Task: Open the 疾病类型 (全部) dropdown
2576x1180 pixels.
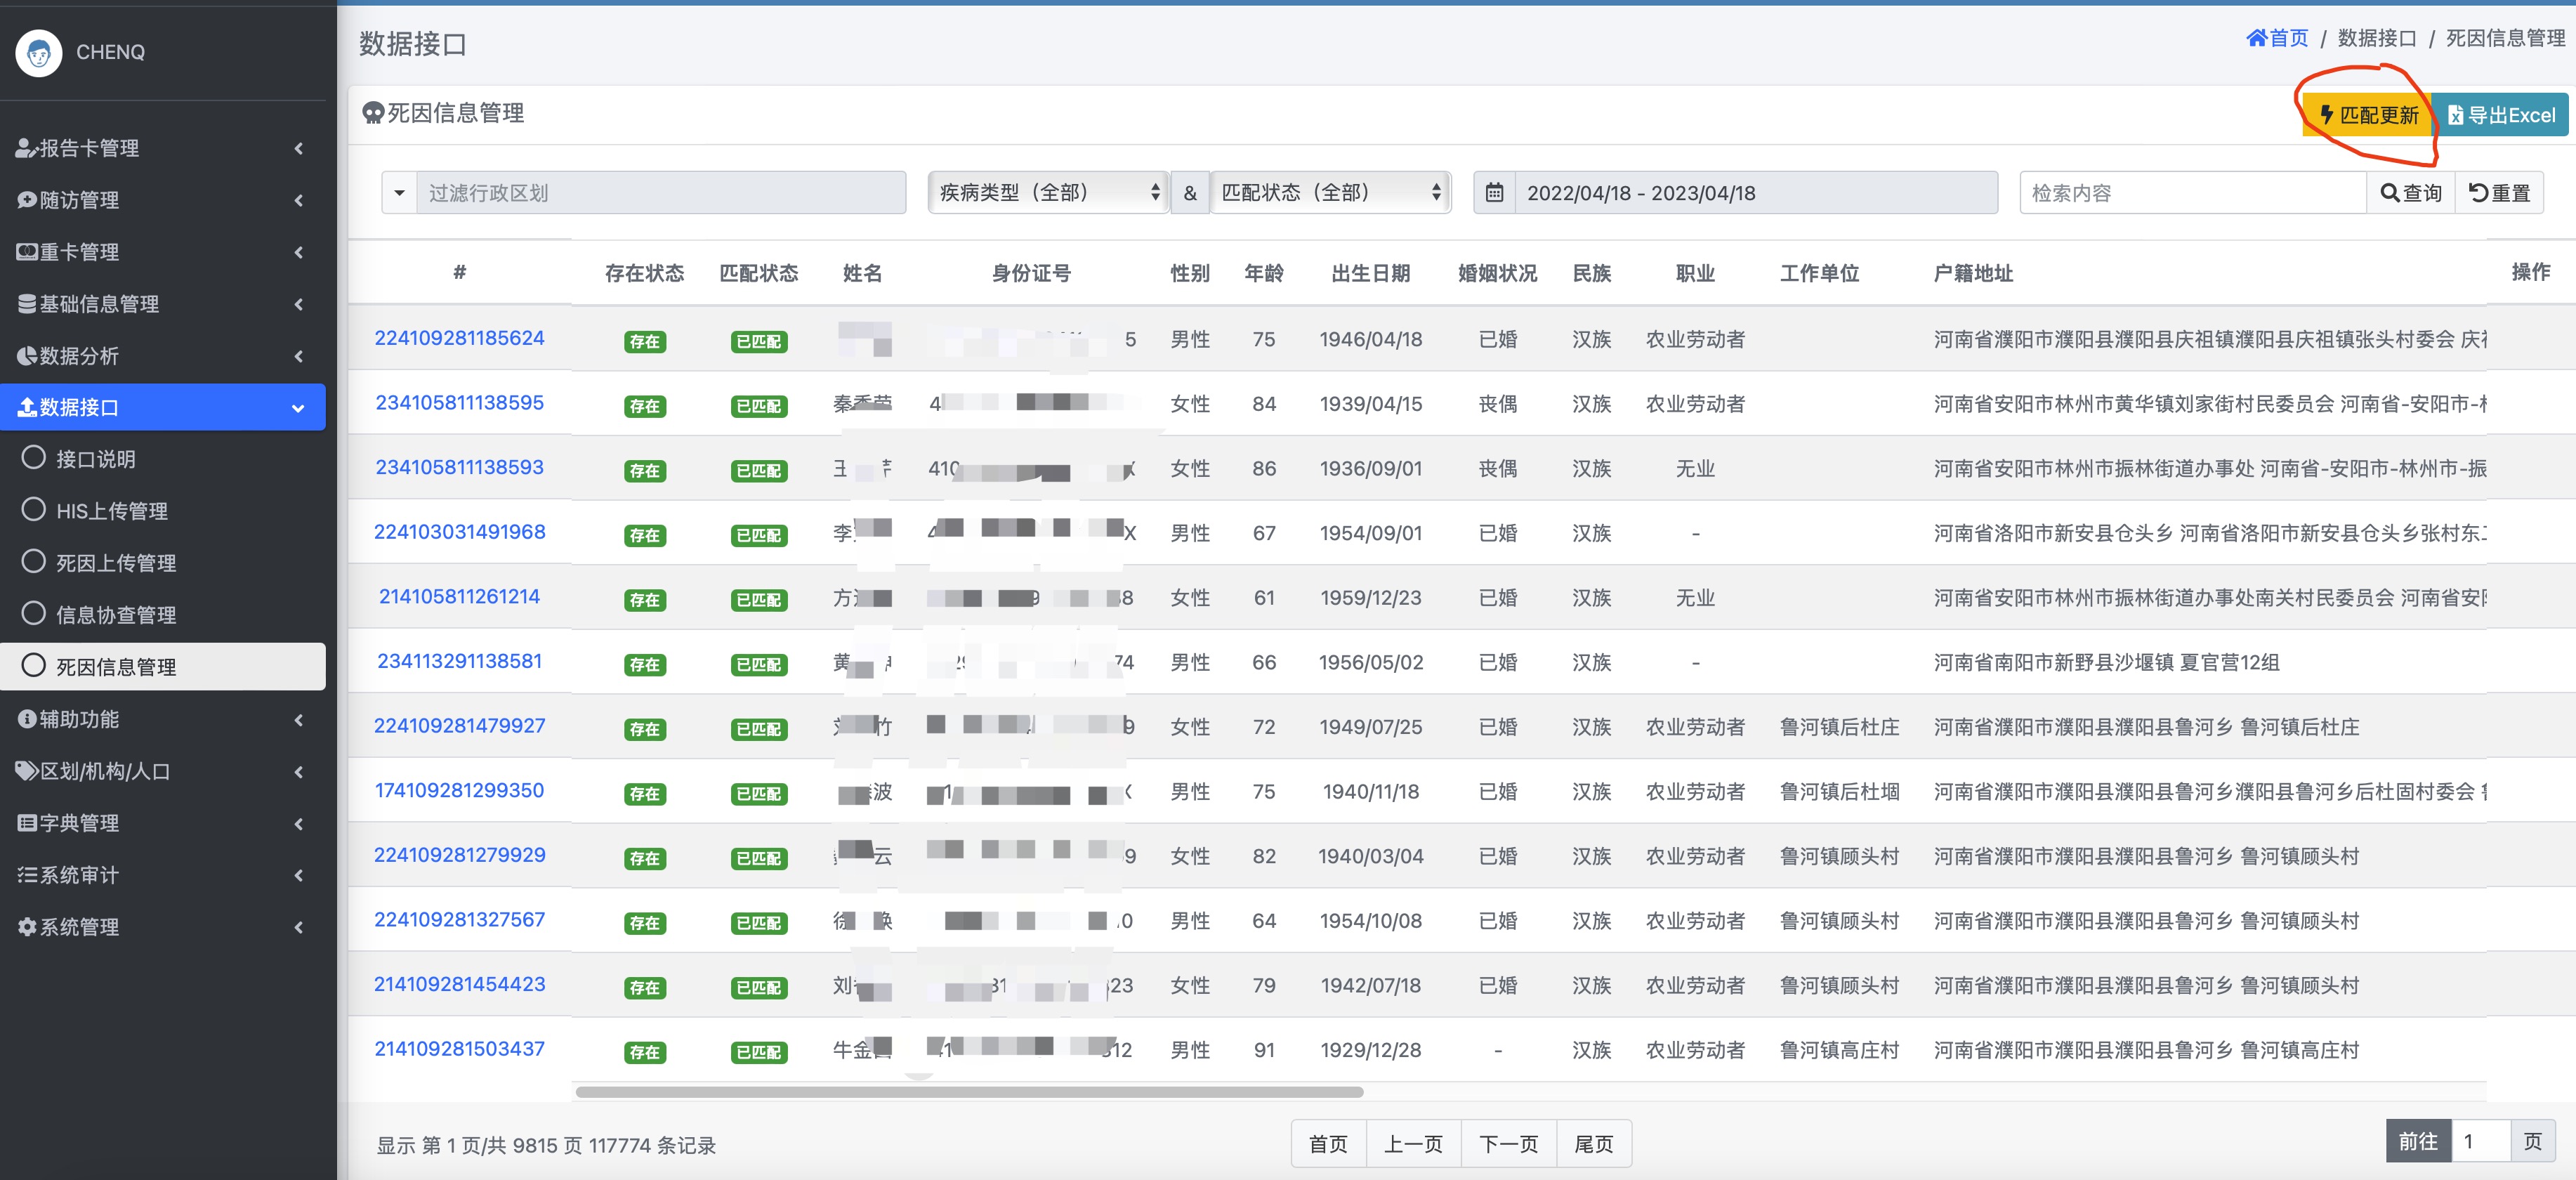Action: tap(1048, 193)
